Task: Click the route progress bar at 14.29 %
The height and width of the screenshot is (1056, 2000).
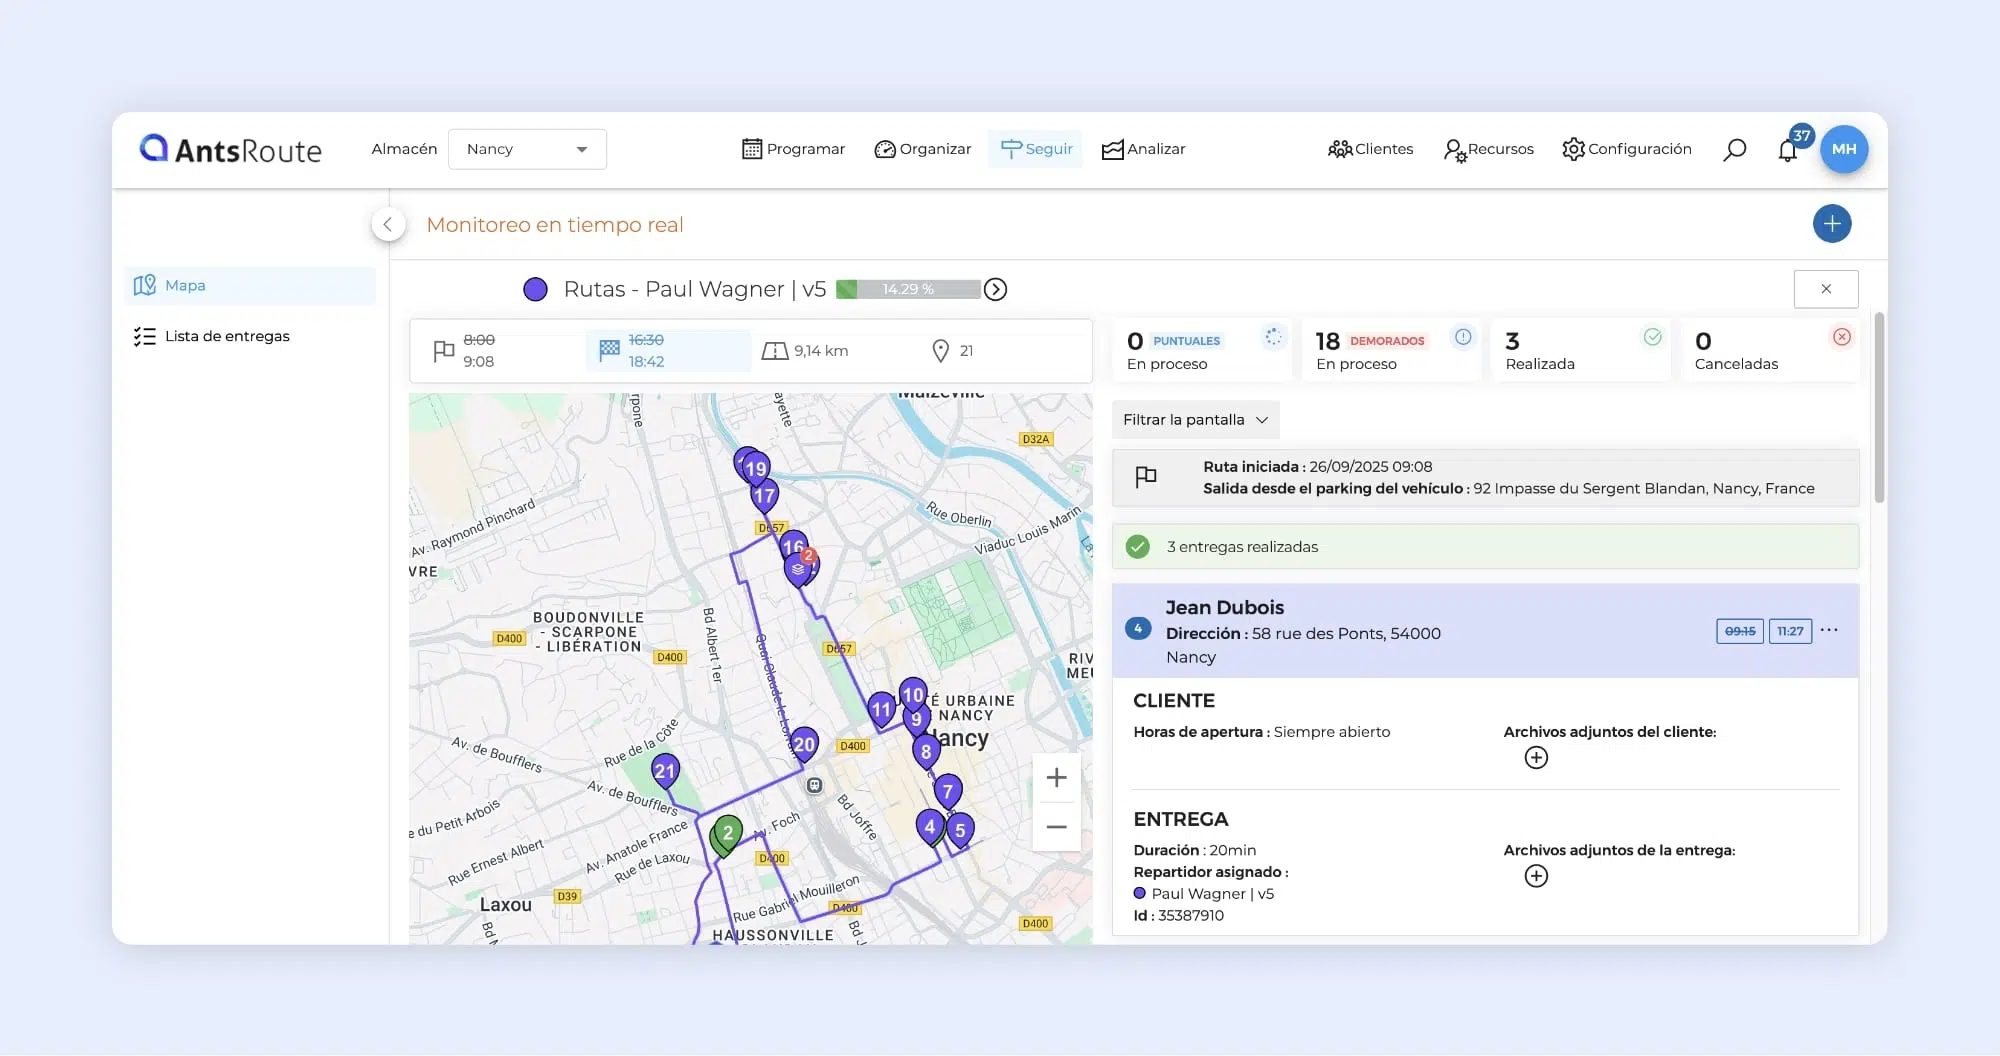Action: coord(908,289)
